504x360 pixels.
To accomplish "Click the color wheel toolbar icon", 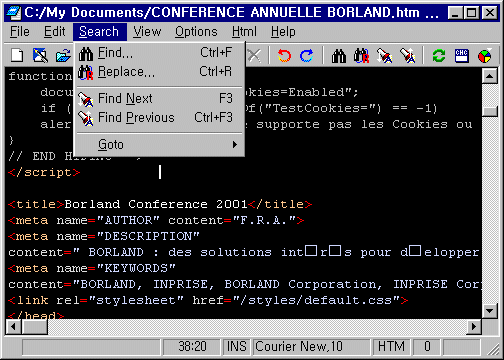I will pyautogui.click(x=485, y=56).
